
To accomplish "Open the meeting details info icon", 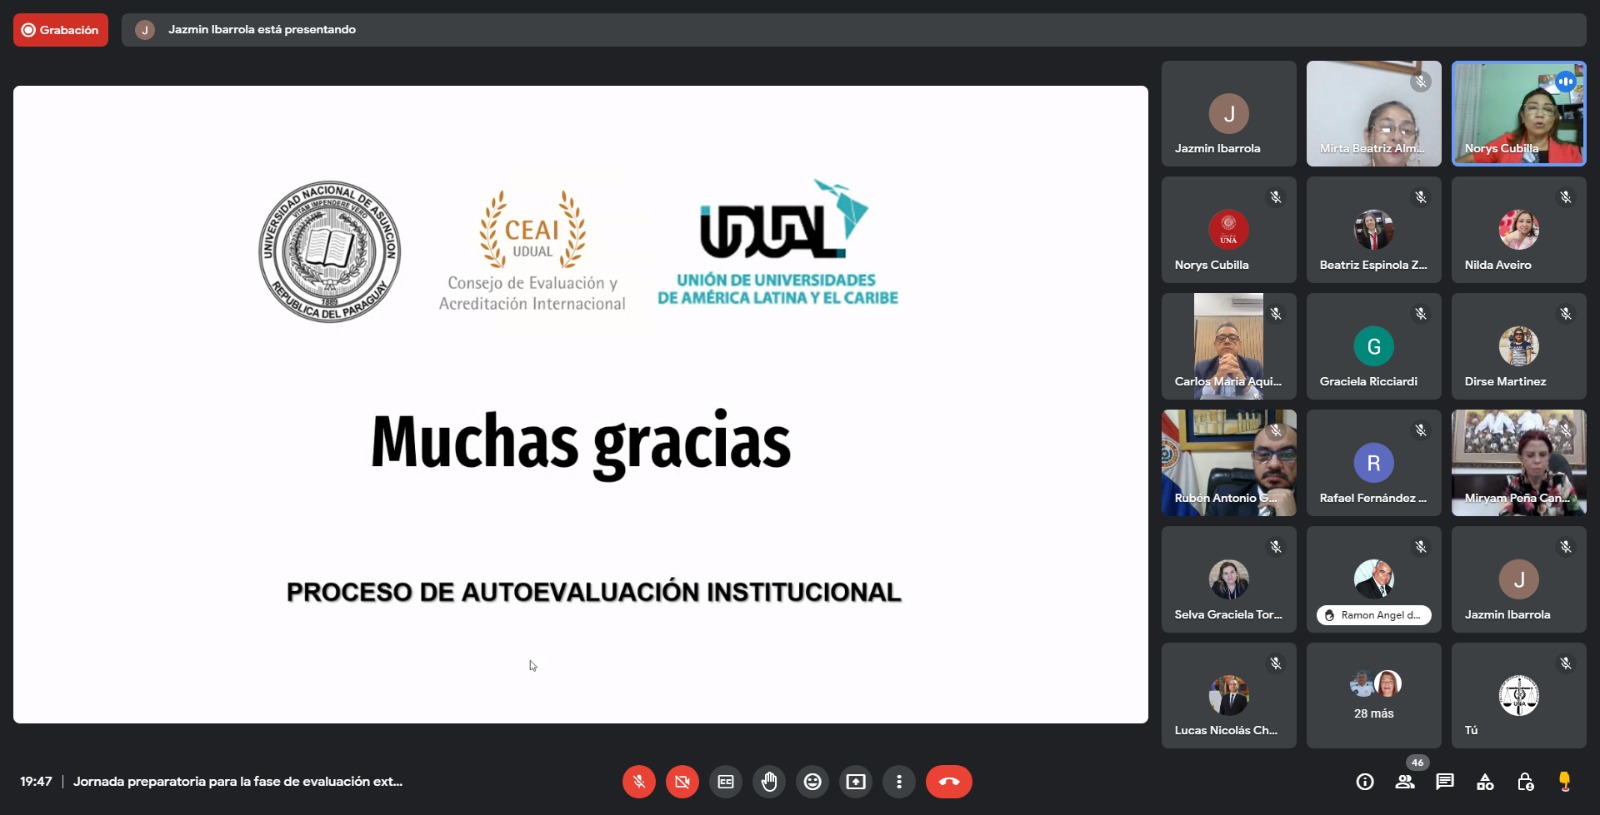I will (1365, 782).
